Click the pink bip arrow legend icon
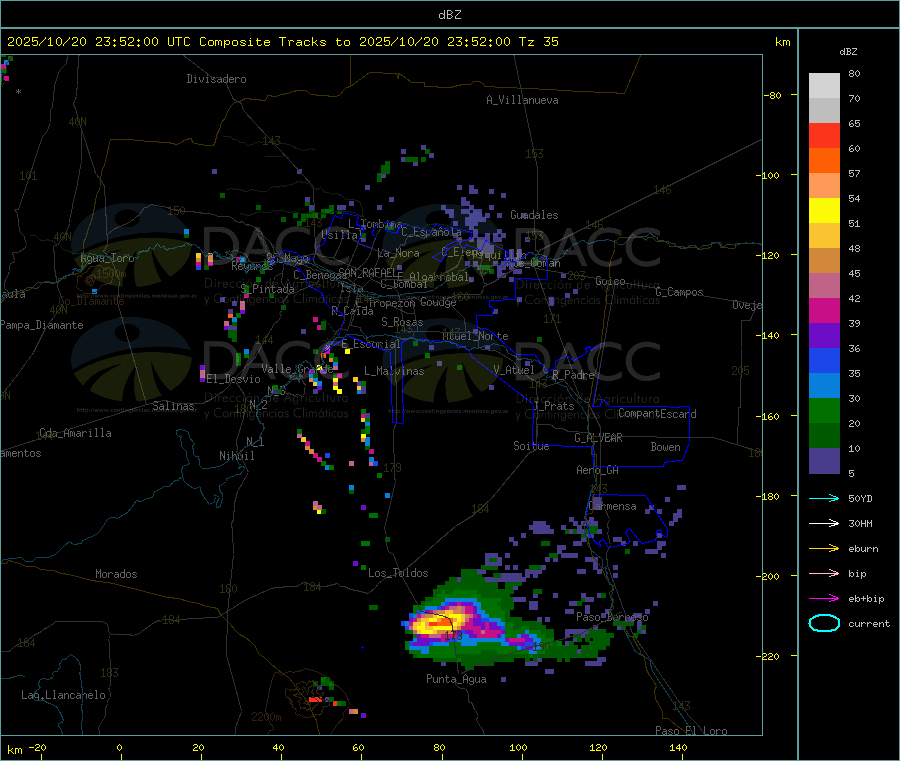Viewport: 900px width, 761px height. [824, 573]
